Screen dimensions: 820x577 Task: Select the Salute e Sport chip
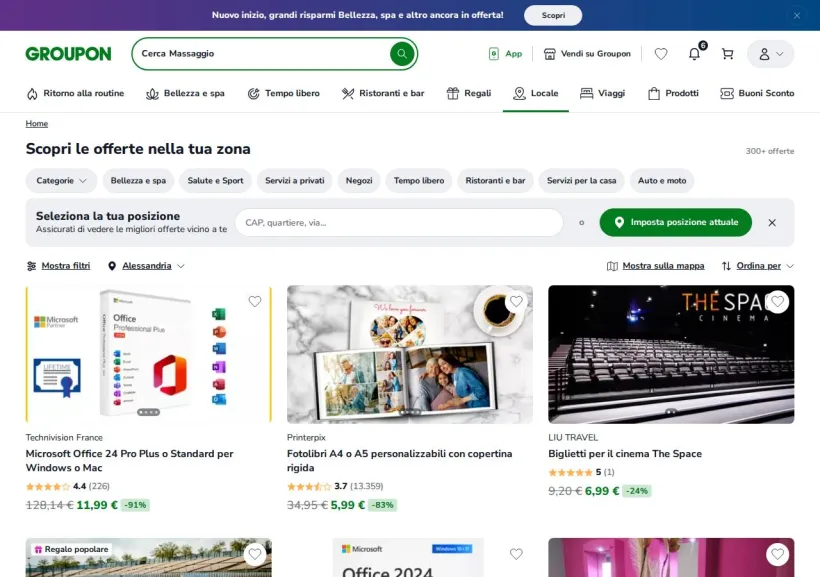(215, 180)
